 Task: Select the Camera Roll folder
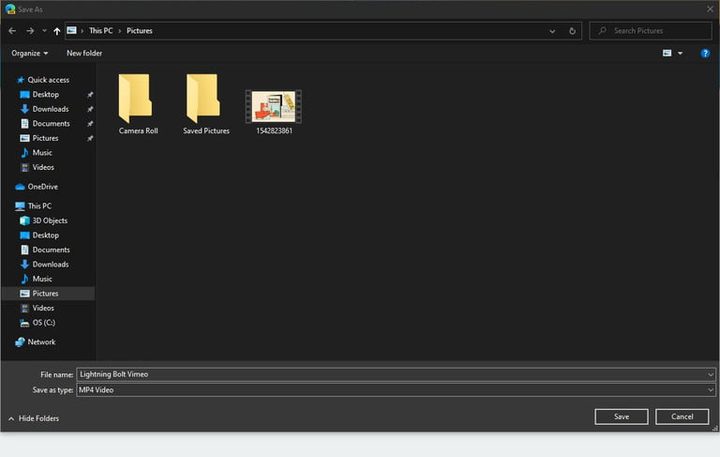point(138,104)
